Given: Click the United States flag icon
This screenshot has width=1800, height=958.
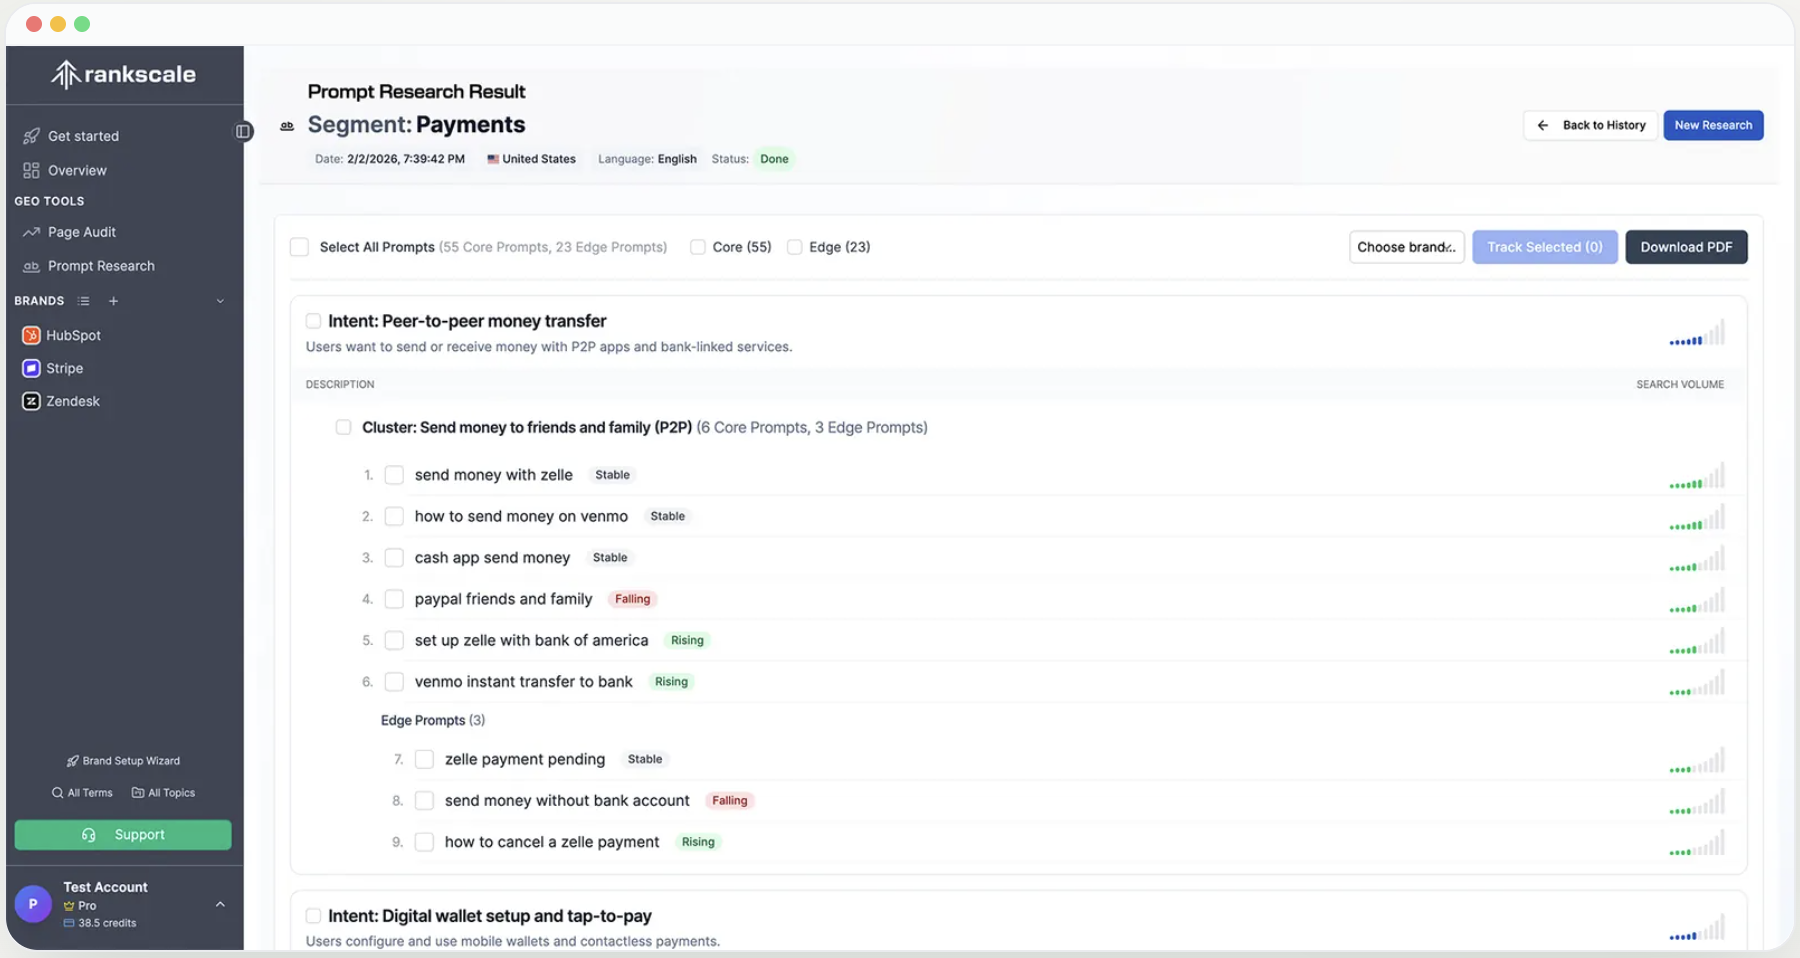Looking at the screenshot, I should click(x=493, y=159).
